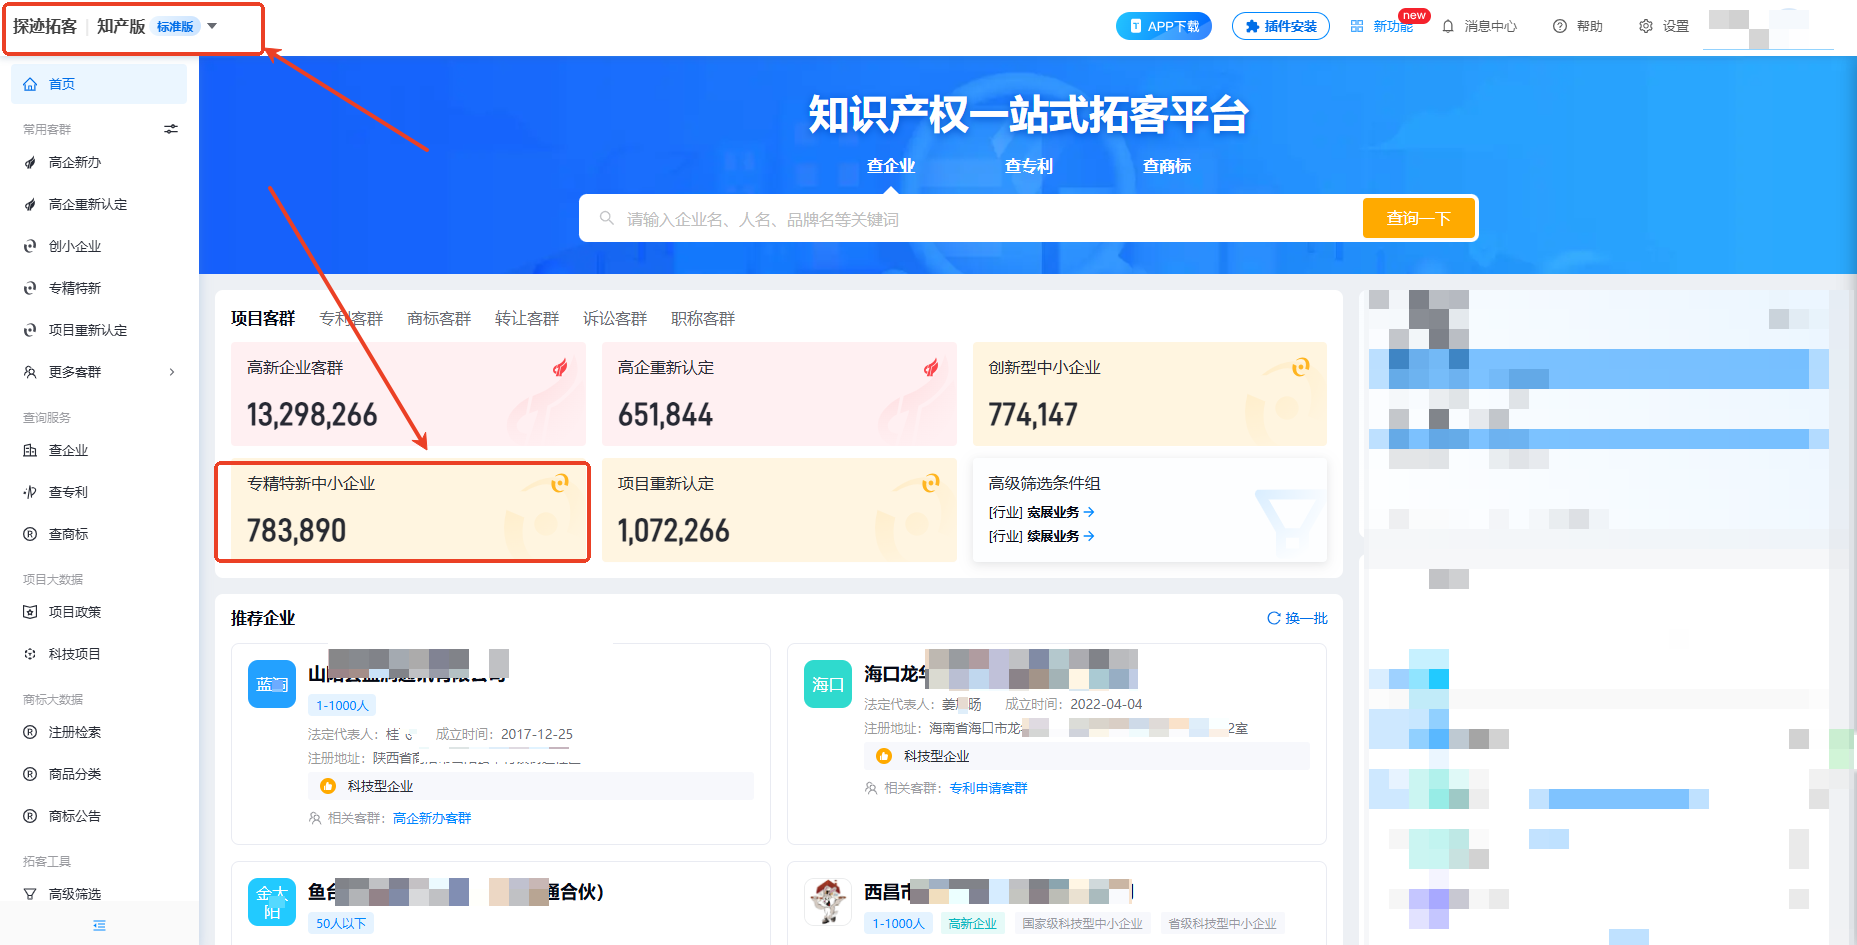This screenshot has height=945, width=1857.
Task: Click the 查商标 registered-mark icon in sidebar
Action: 30,534
